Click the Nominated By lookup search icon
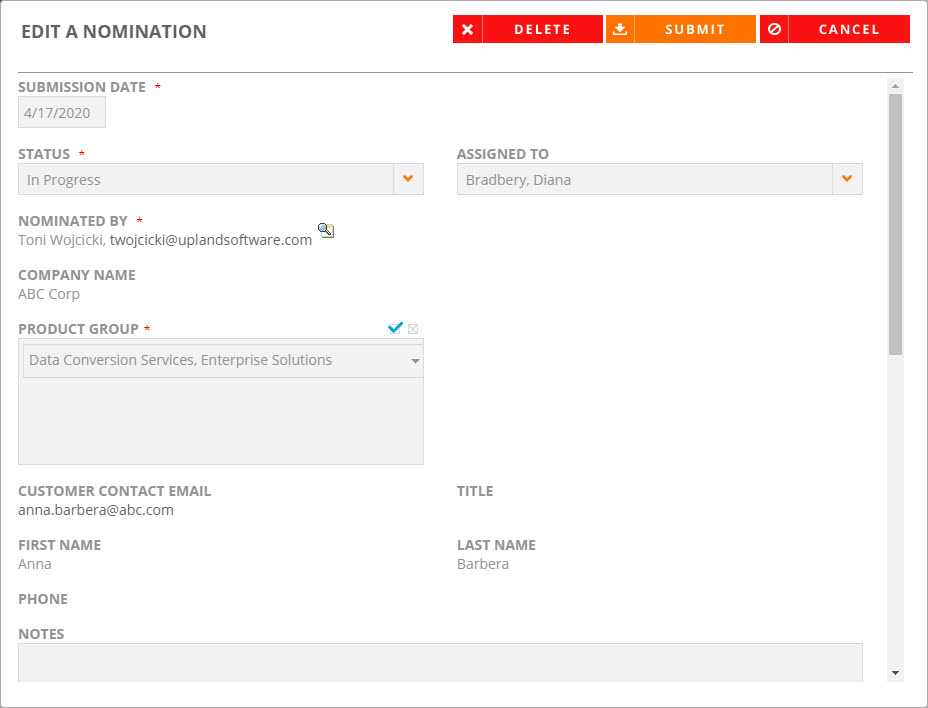Screen dimensions: 928x708 point(326,230)
